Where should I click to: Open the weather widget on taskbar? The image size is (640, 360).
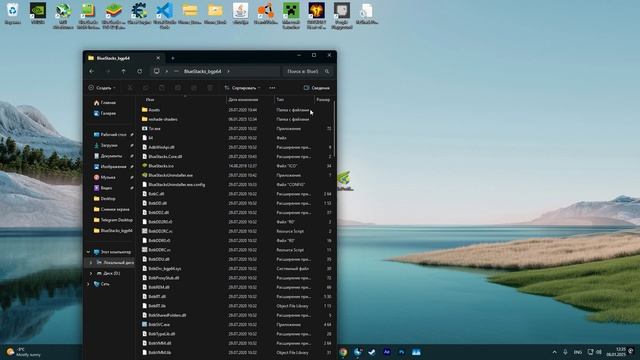pyautogui.click(x=23, y=352)
